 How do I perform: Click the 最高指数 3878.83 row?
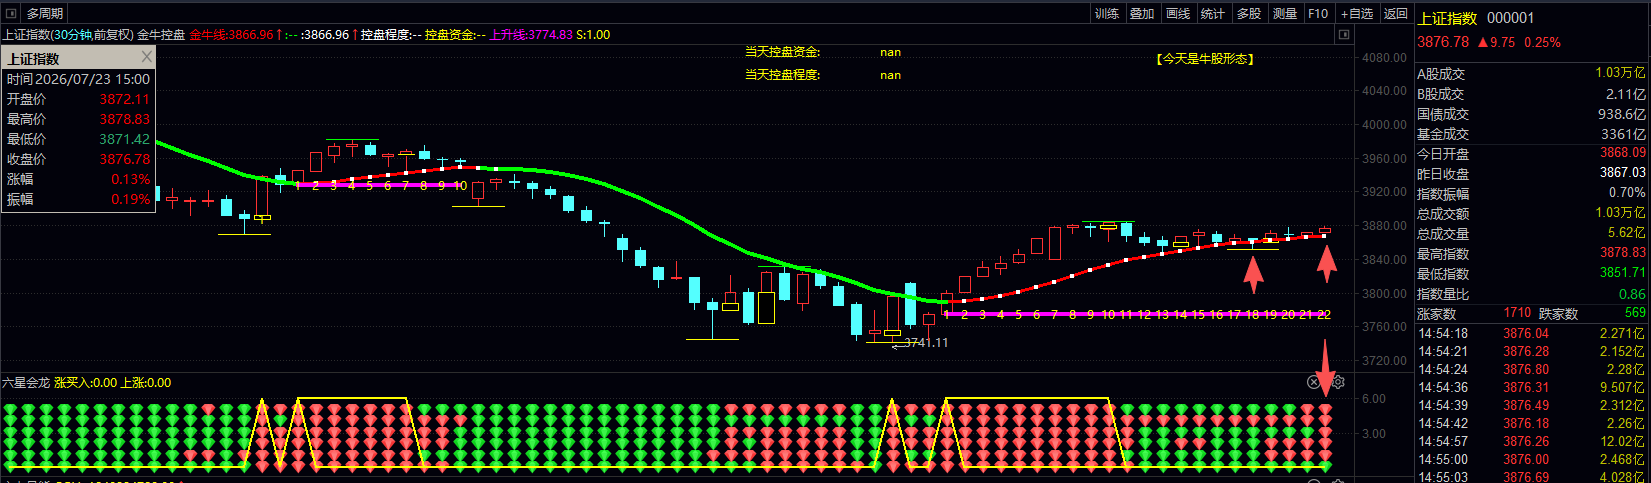(1531, 253)
